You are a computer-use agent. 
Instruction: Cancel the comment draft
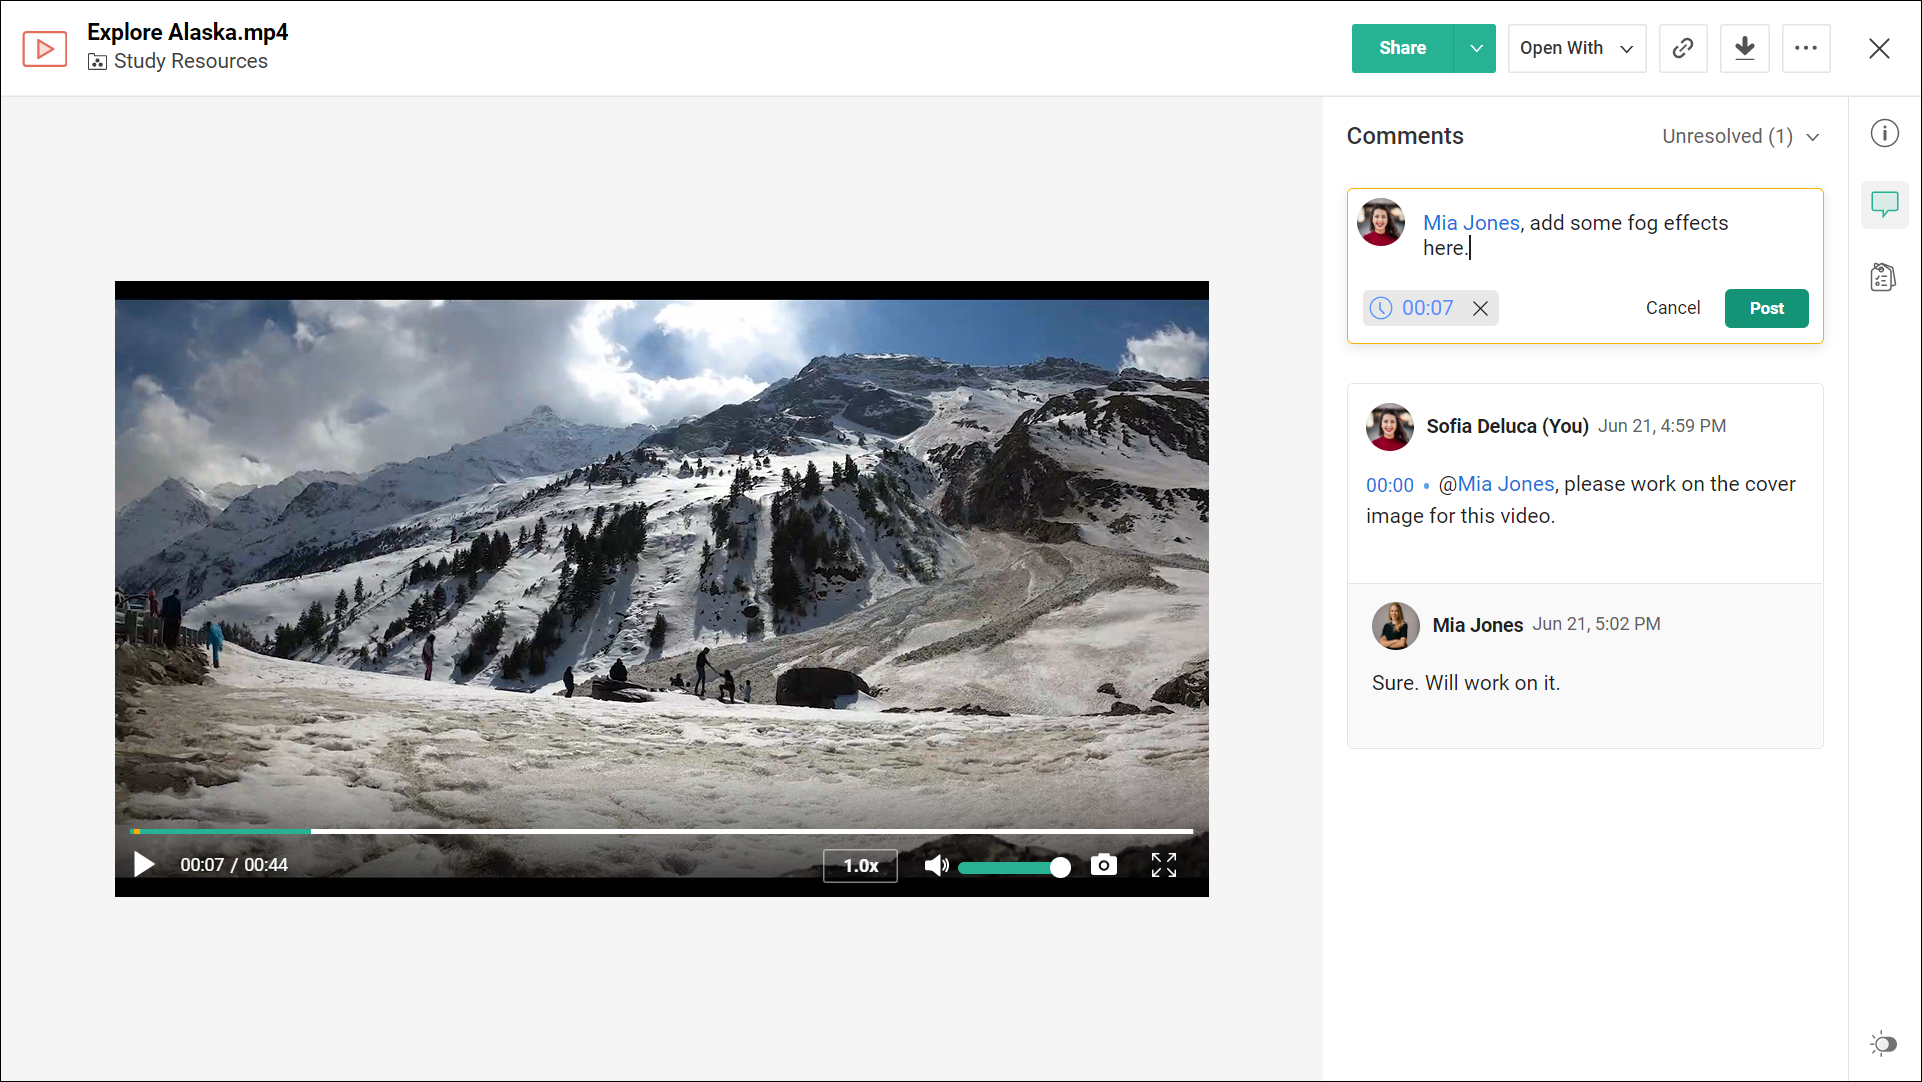(1672, 308)
